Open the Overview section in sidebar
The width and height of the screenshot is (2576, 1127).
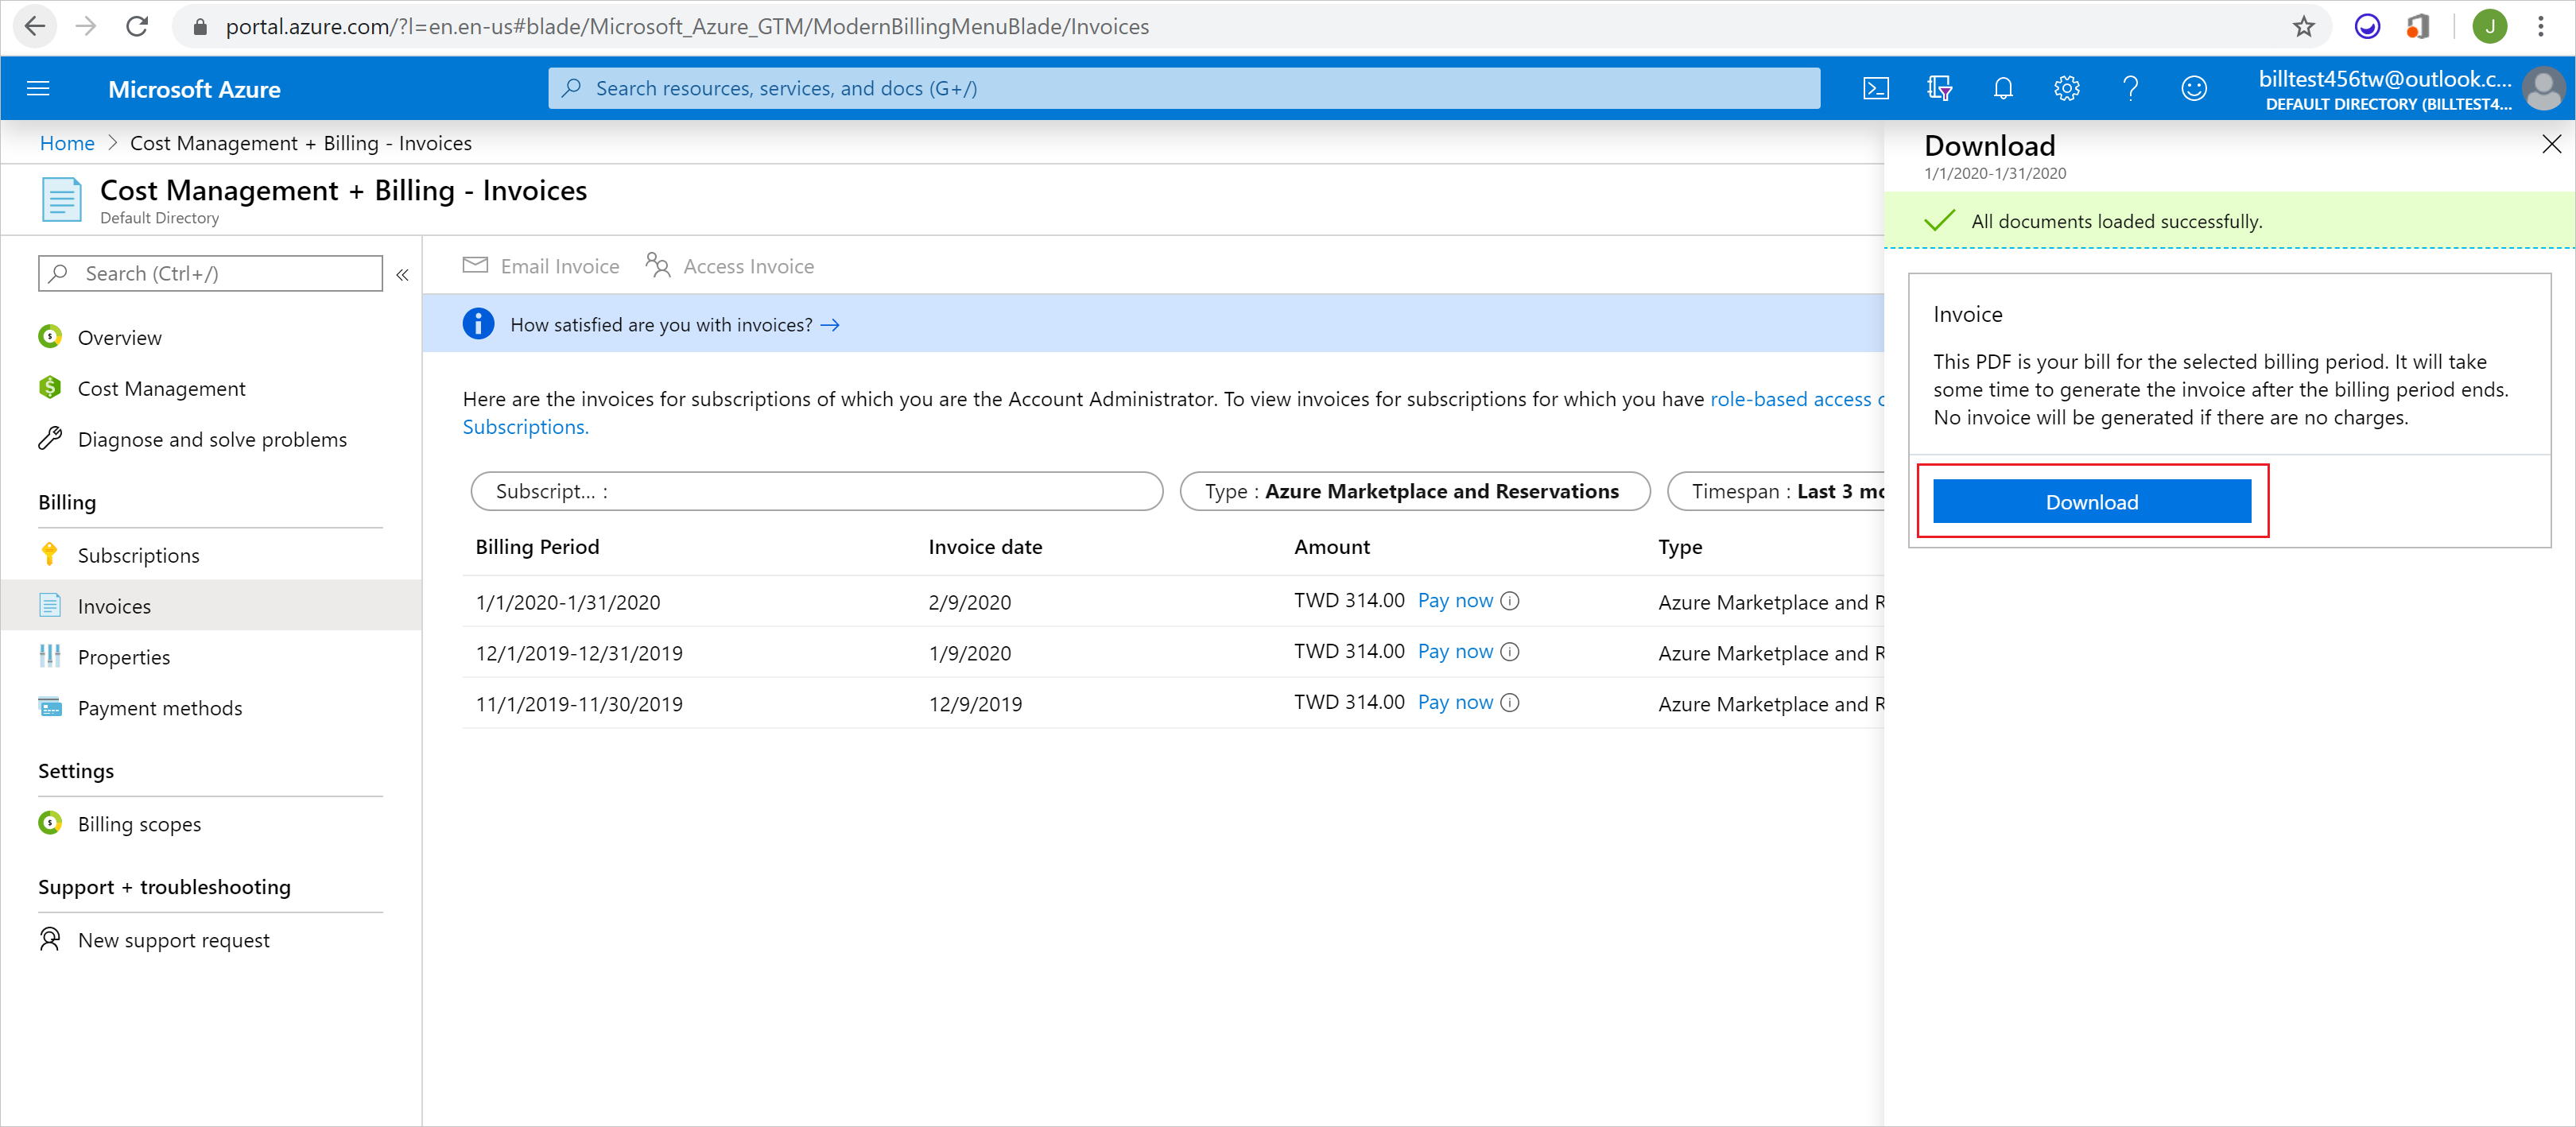point(120,337)
